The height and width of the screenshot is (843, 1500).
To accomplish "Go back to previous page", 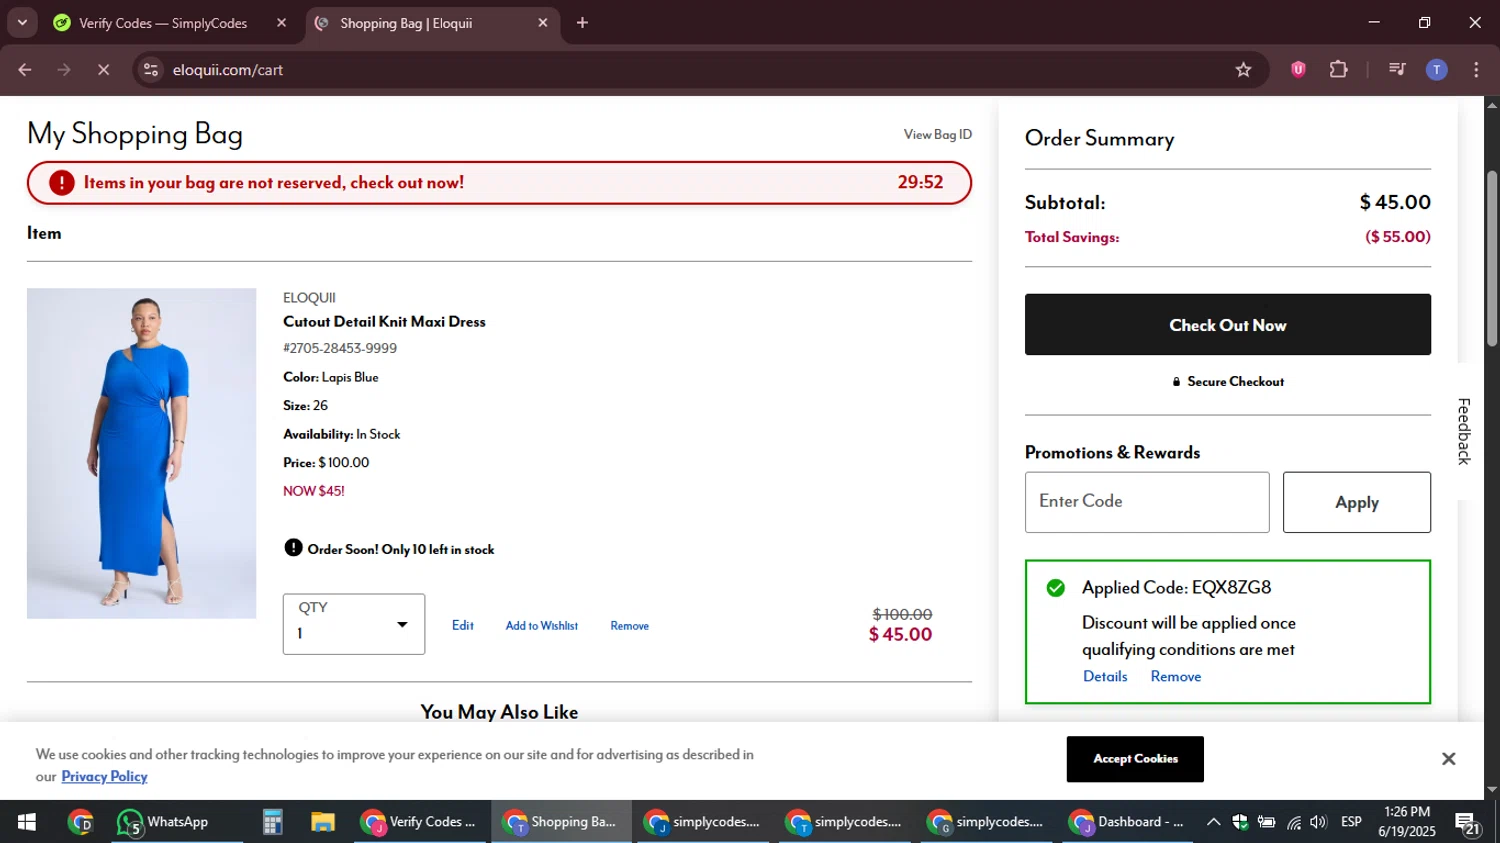I will point(25,70).
